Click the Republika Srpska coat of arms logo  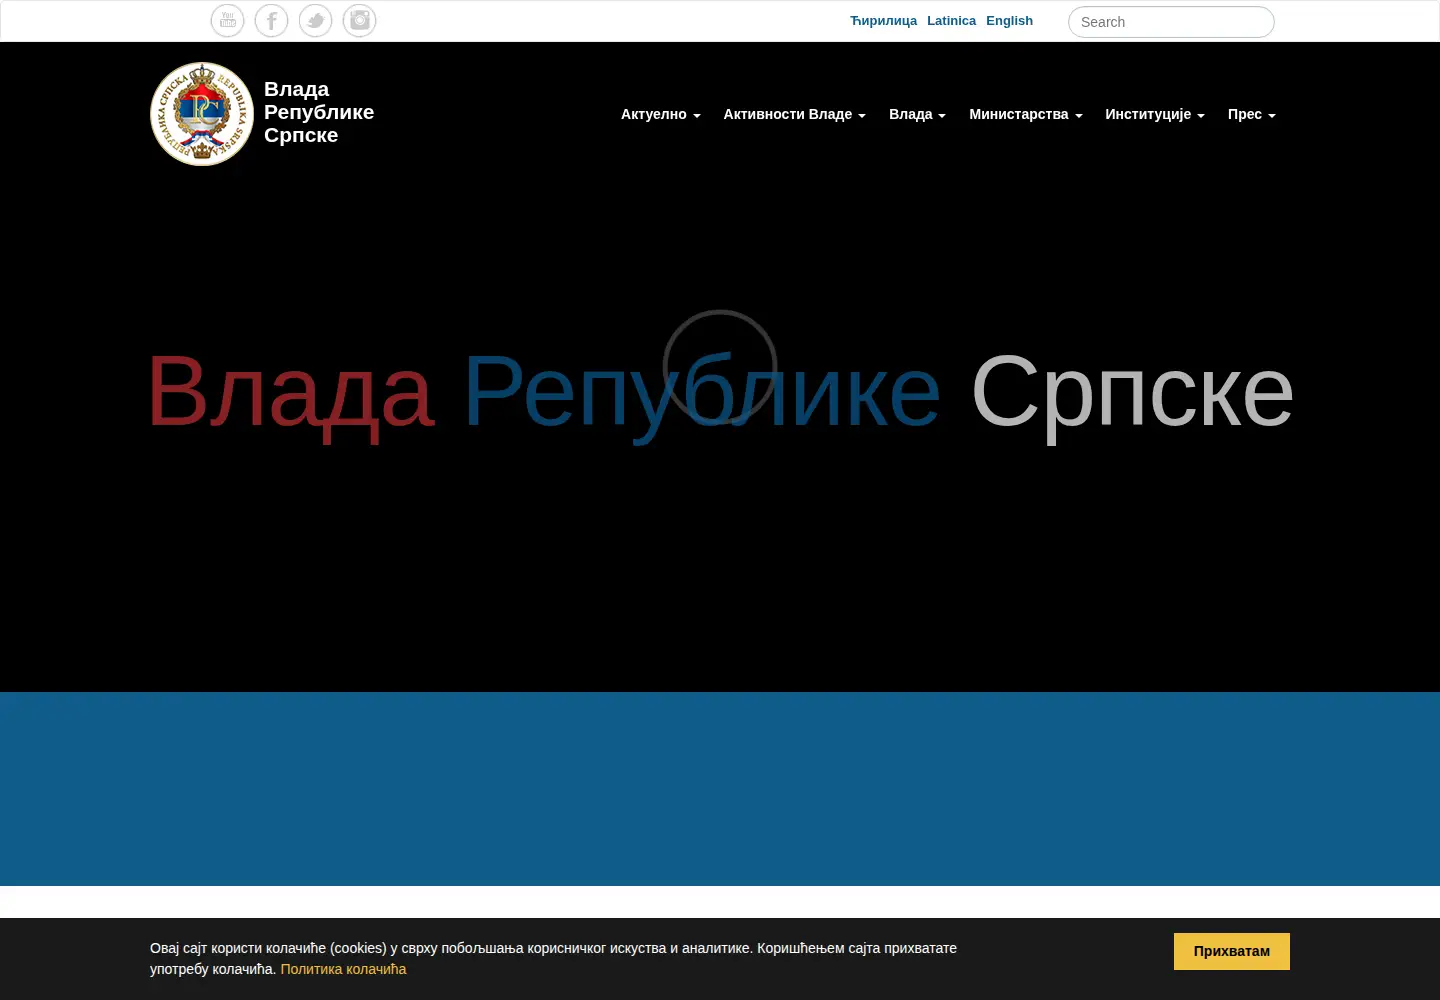pyautogui.click(x=202, y=114)
